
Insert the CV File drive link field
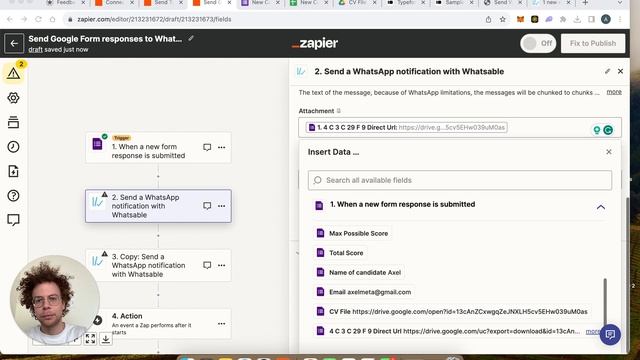(452, 311)
